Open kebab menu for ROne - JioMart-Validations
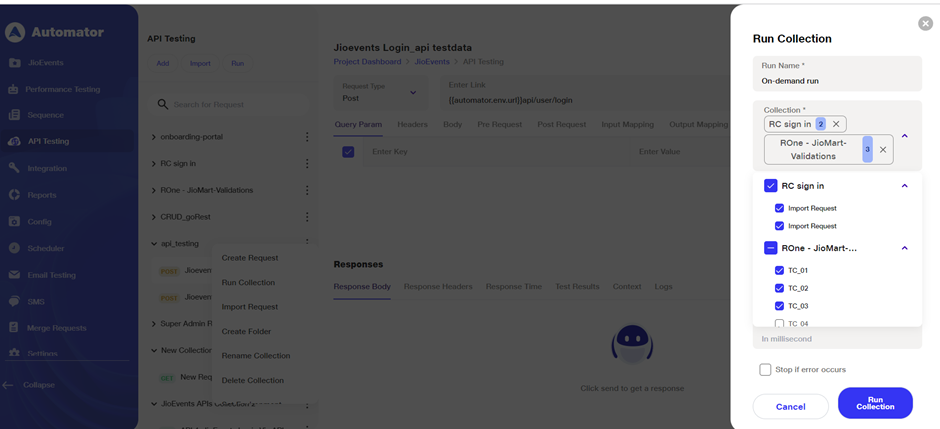Viewport: 940px width, 429px height. click(307, 190)
